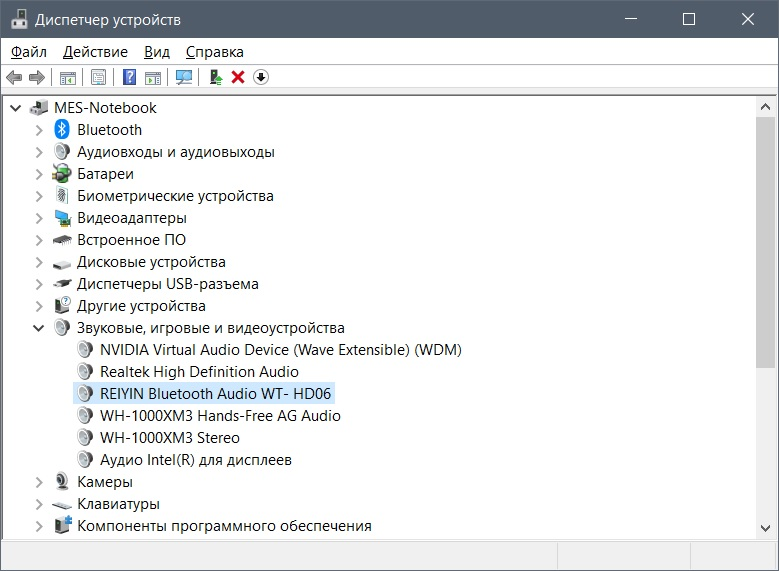
Task: Click the black down-arrow disable device icon
Action: point(261,77)
